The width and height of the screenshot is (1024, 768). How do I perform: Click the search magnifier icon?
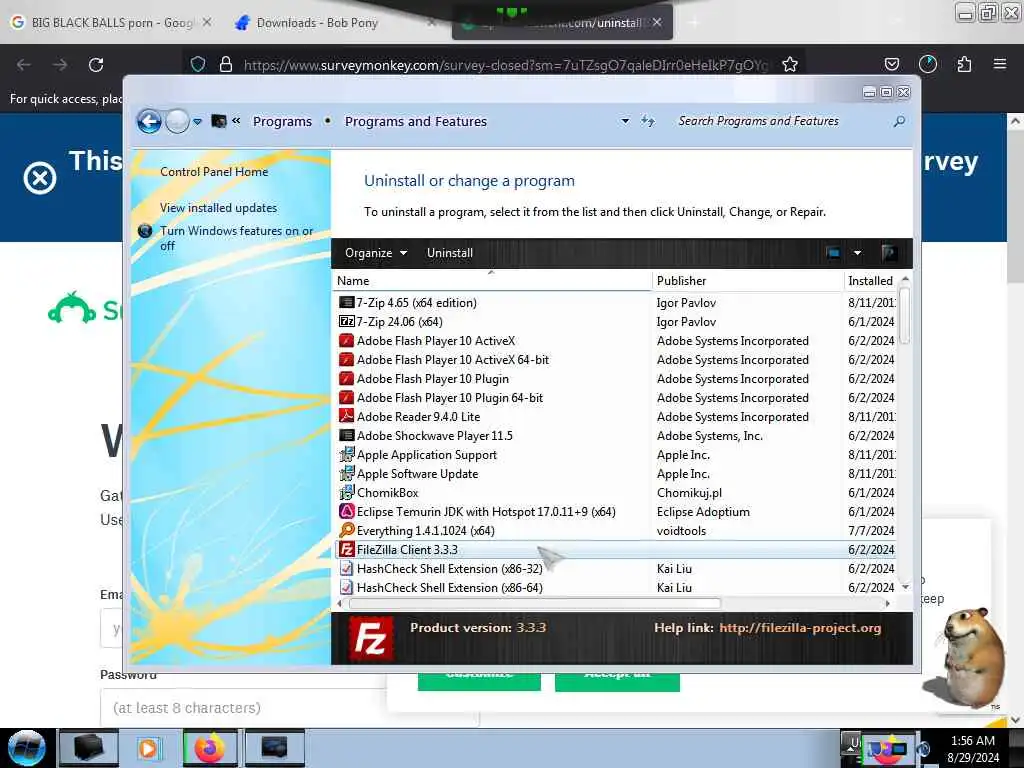[x=899, y=121]
